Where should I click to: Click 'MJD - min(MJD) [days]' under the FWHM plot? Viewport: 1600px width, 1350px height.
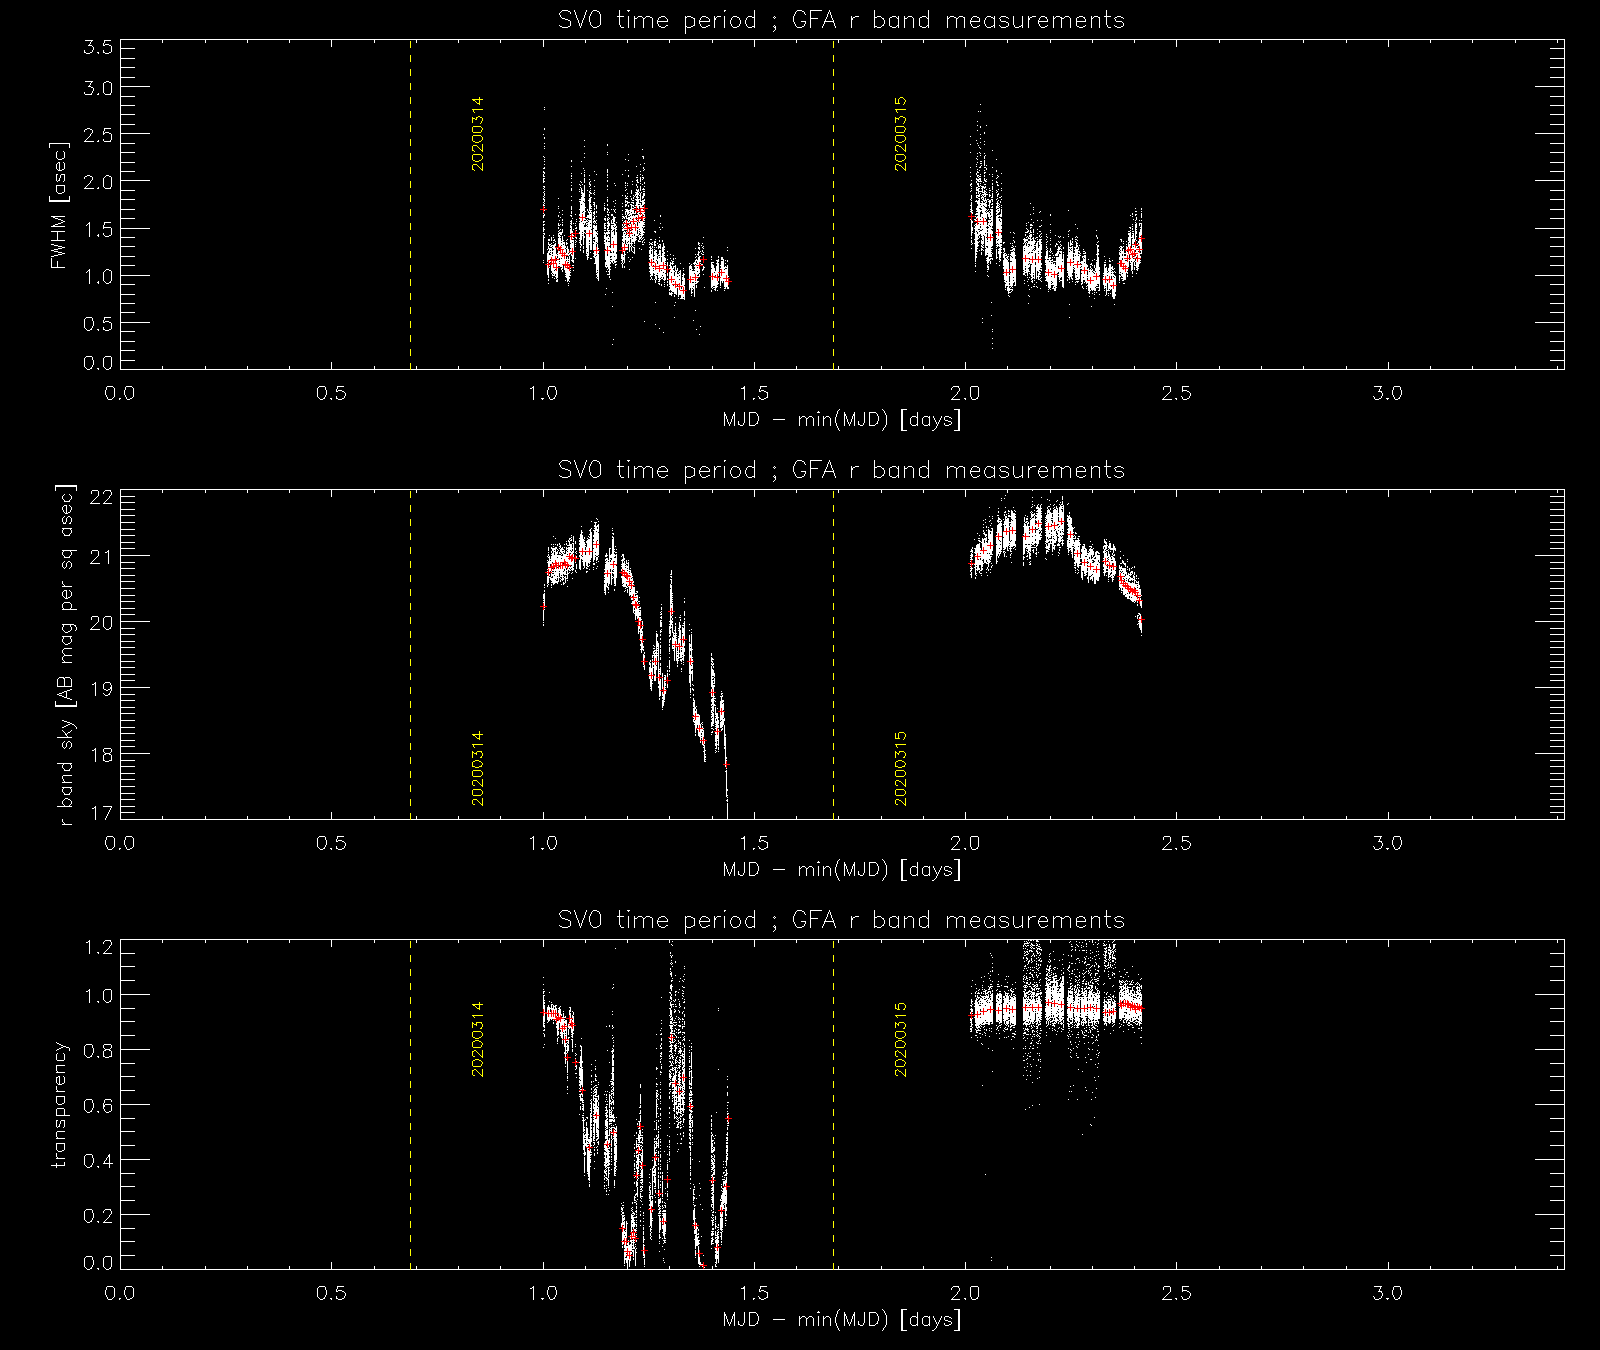point(841,420)
